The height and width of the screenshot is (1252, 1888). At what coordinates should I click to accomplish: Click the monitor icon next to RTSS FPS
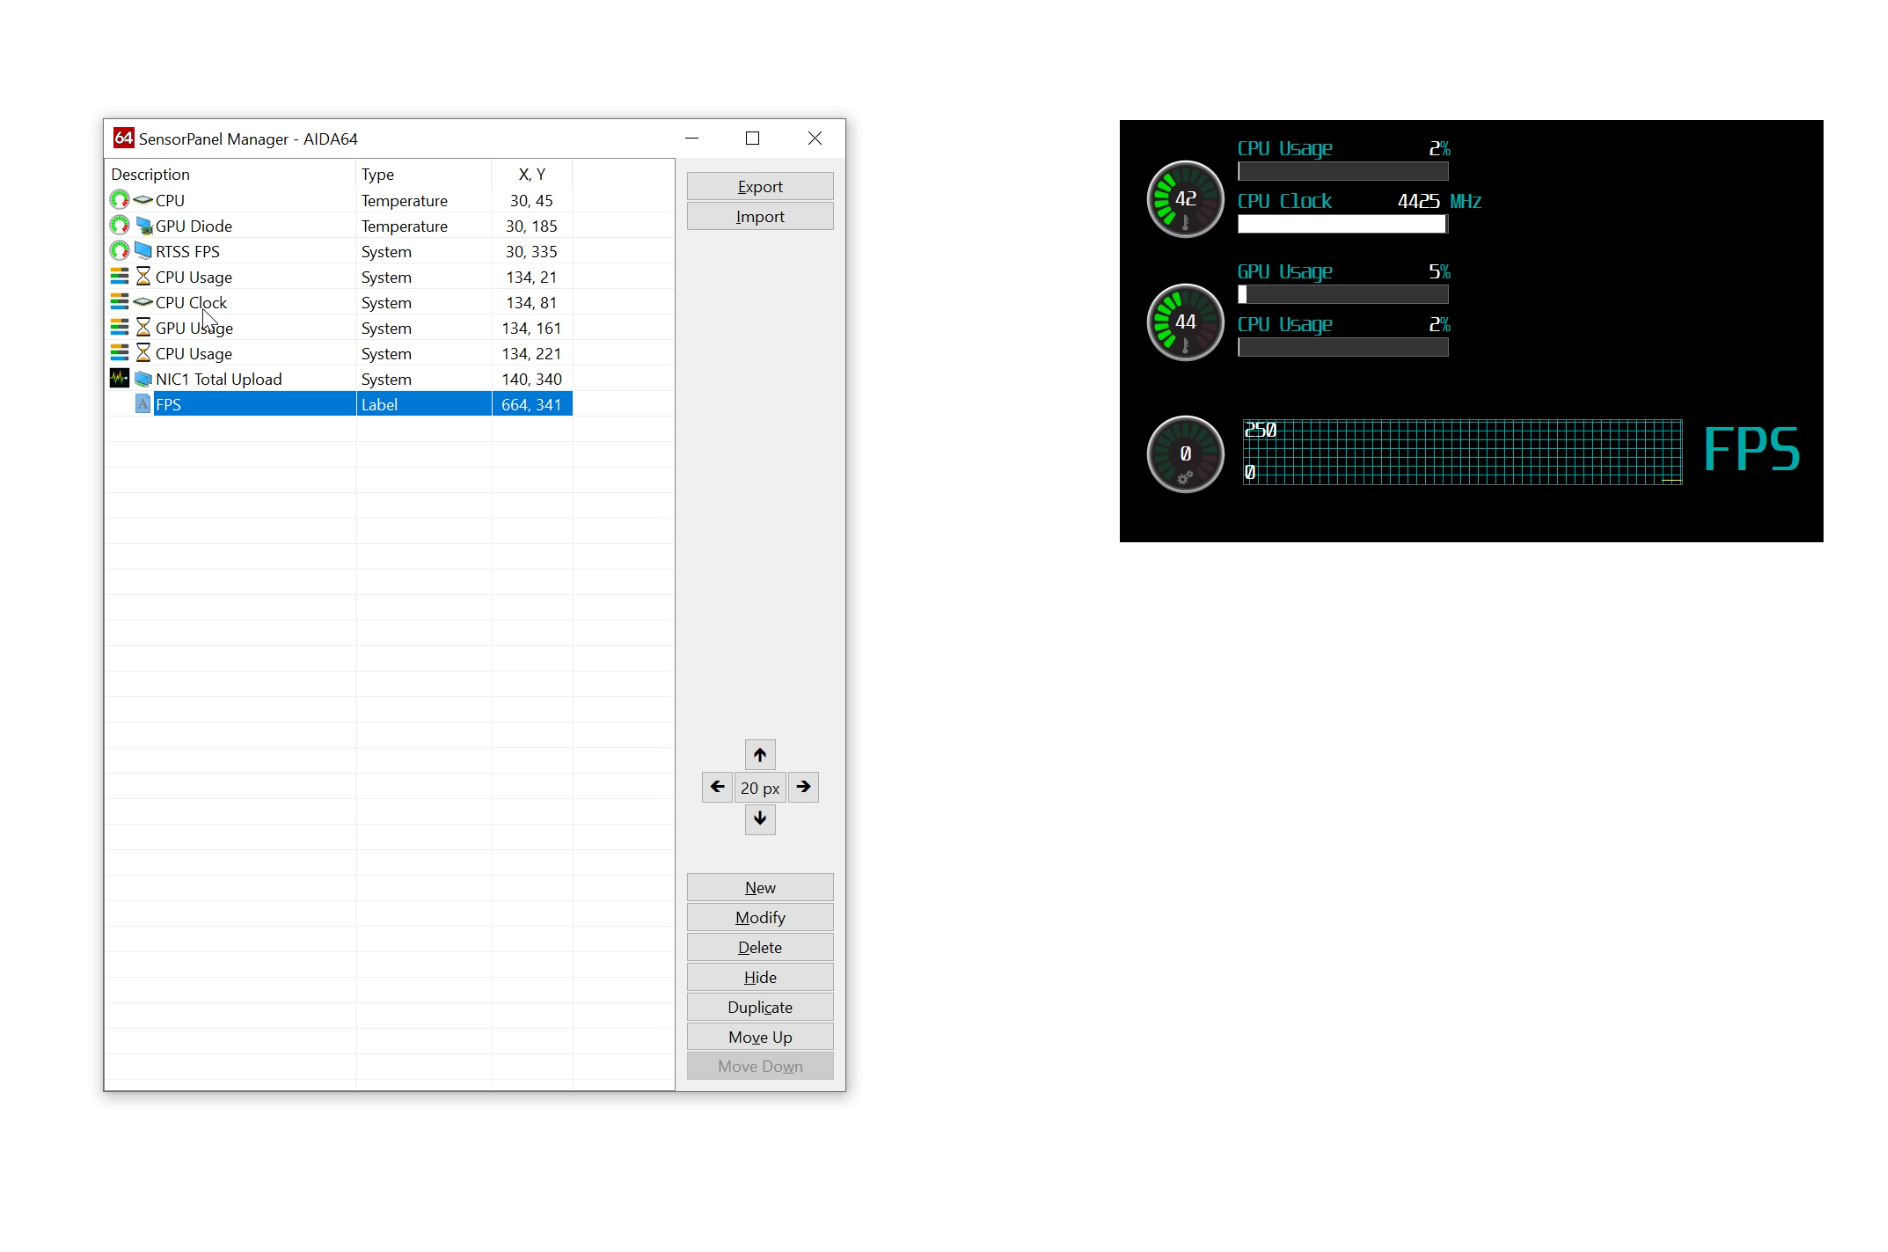143,251
